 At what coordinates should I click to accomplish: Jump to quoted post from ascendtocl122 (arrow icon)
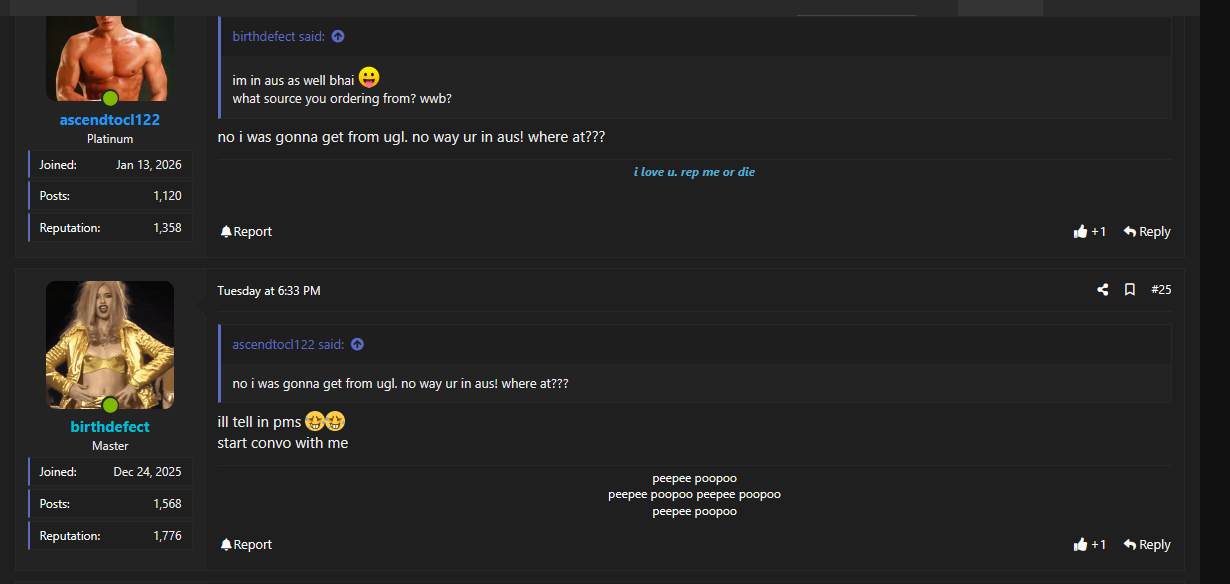(x=357, y=345)
